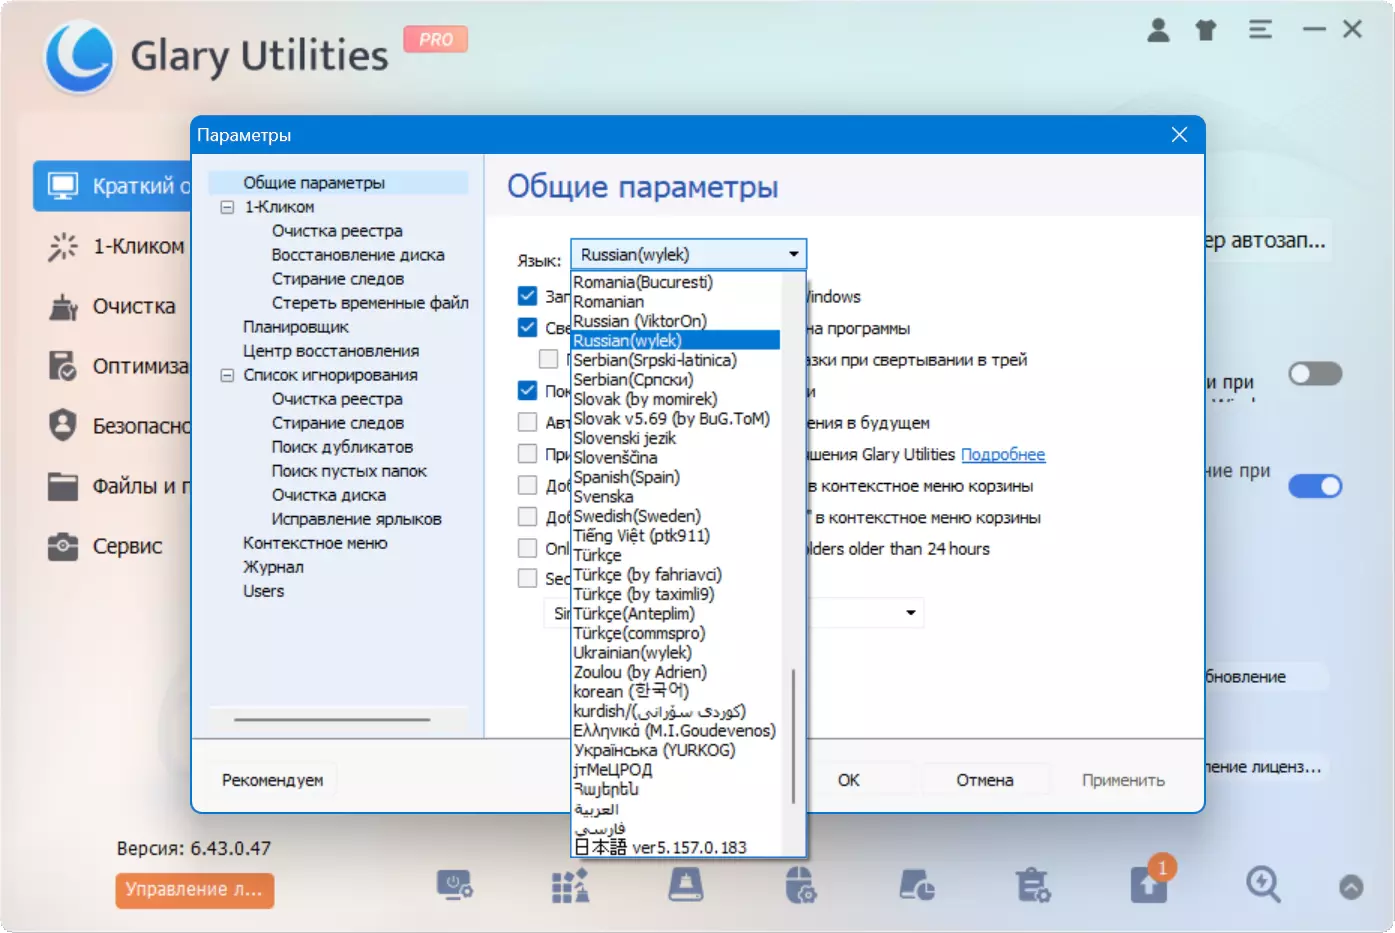This screenshot has height=933, width=1395.
Task: Open the uninstall manager trash icon
Action: pyautogui.click(x=1033, y=885)
